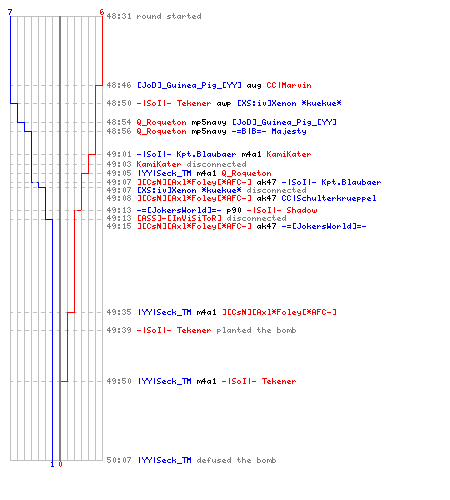Select the 49:01 Kpt.Blaubaer m4a1 kill
This screenshot has height=500, width=450.
(209, 154)
